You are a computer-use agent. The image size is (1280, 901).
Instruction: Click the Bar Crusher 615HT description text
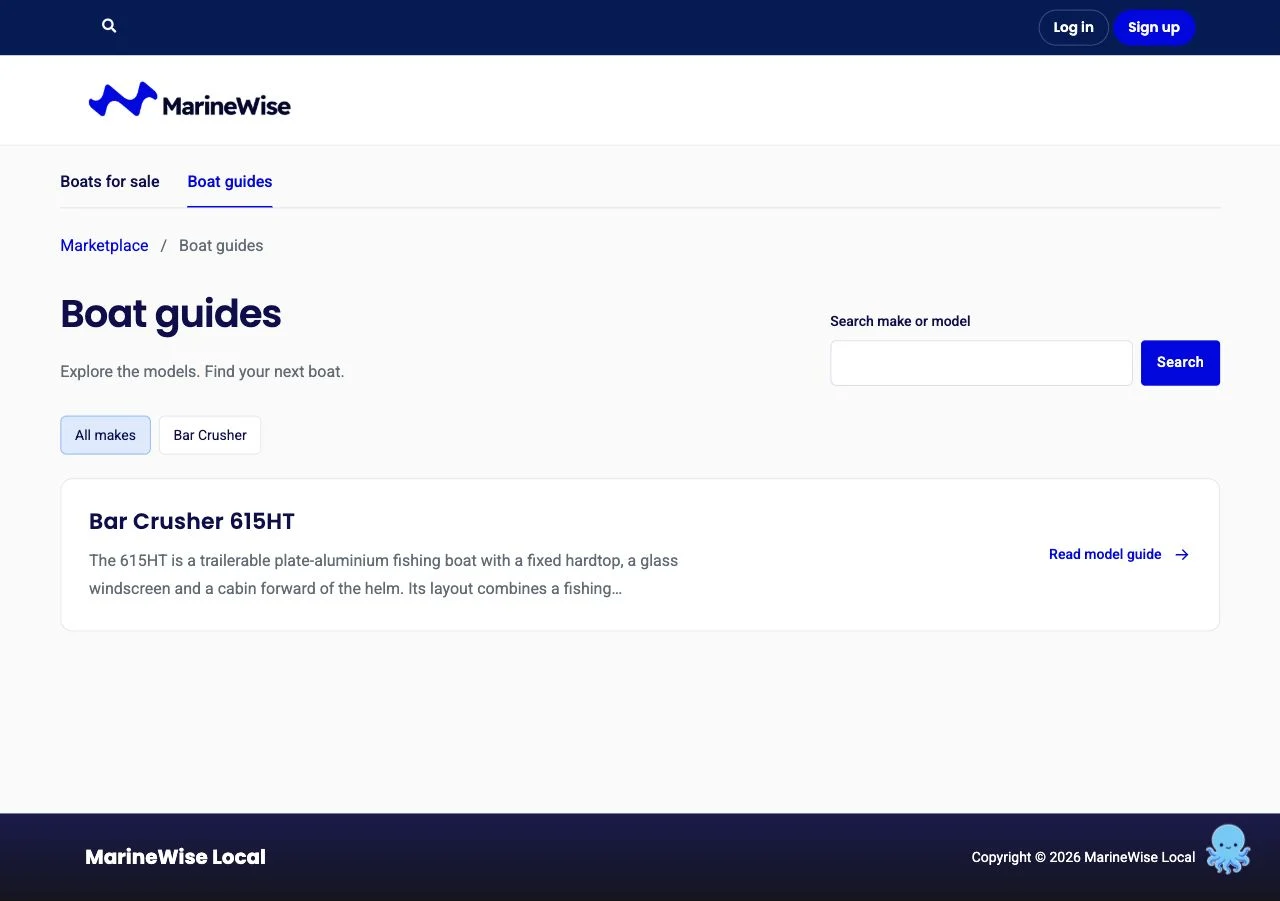pos(384,575)
